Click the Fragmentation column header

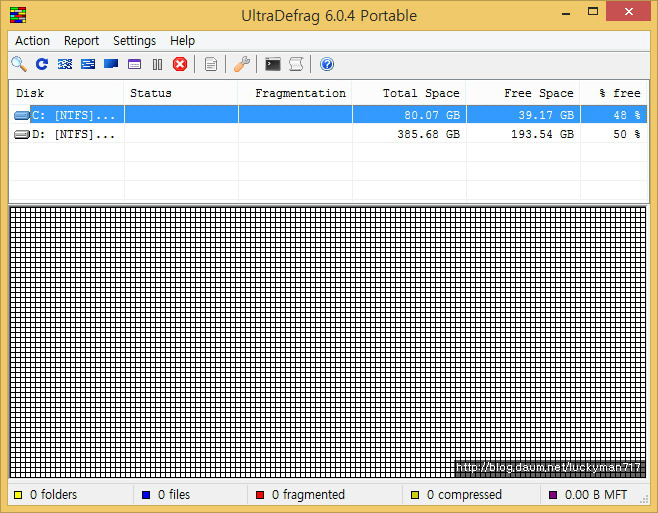coord(295,93)
